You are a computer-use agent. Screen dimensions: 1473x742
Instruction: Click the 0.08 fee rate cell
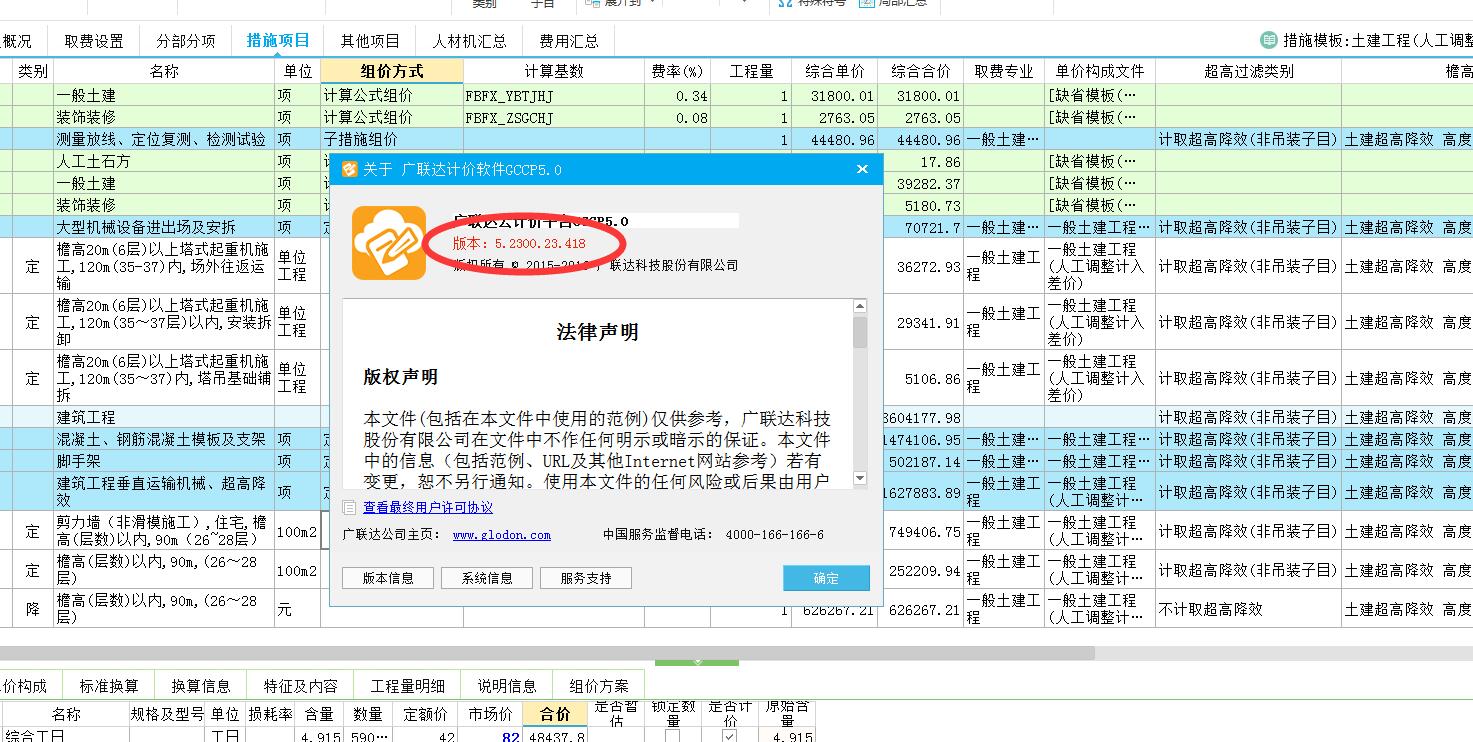677,118
